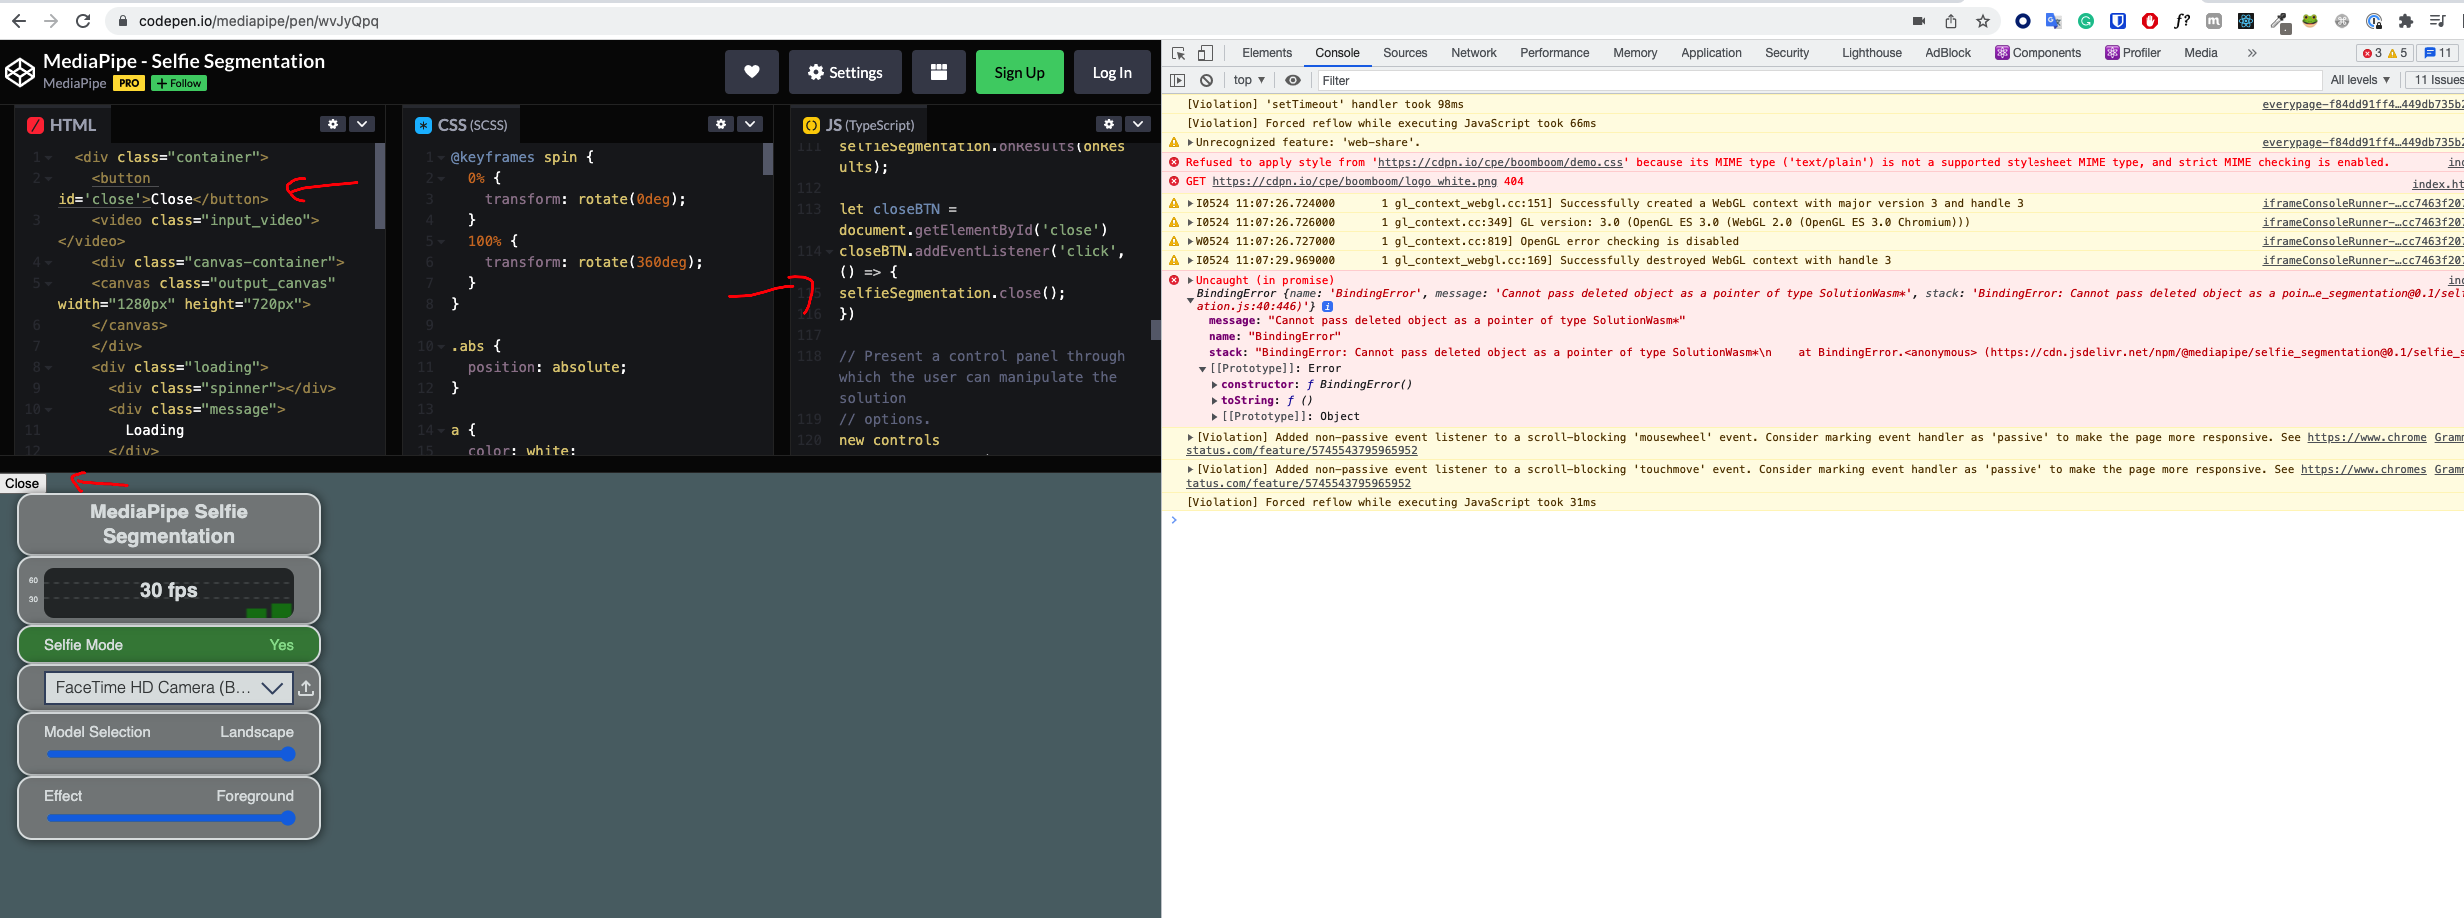
Task: Open the red AdBlock hand extension icon
Action: [2150, 21]
